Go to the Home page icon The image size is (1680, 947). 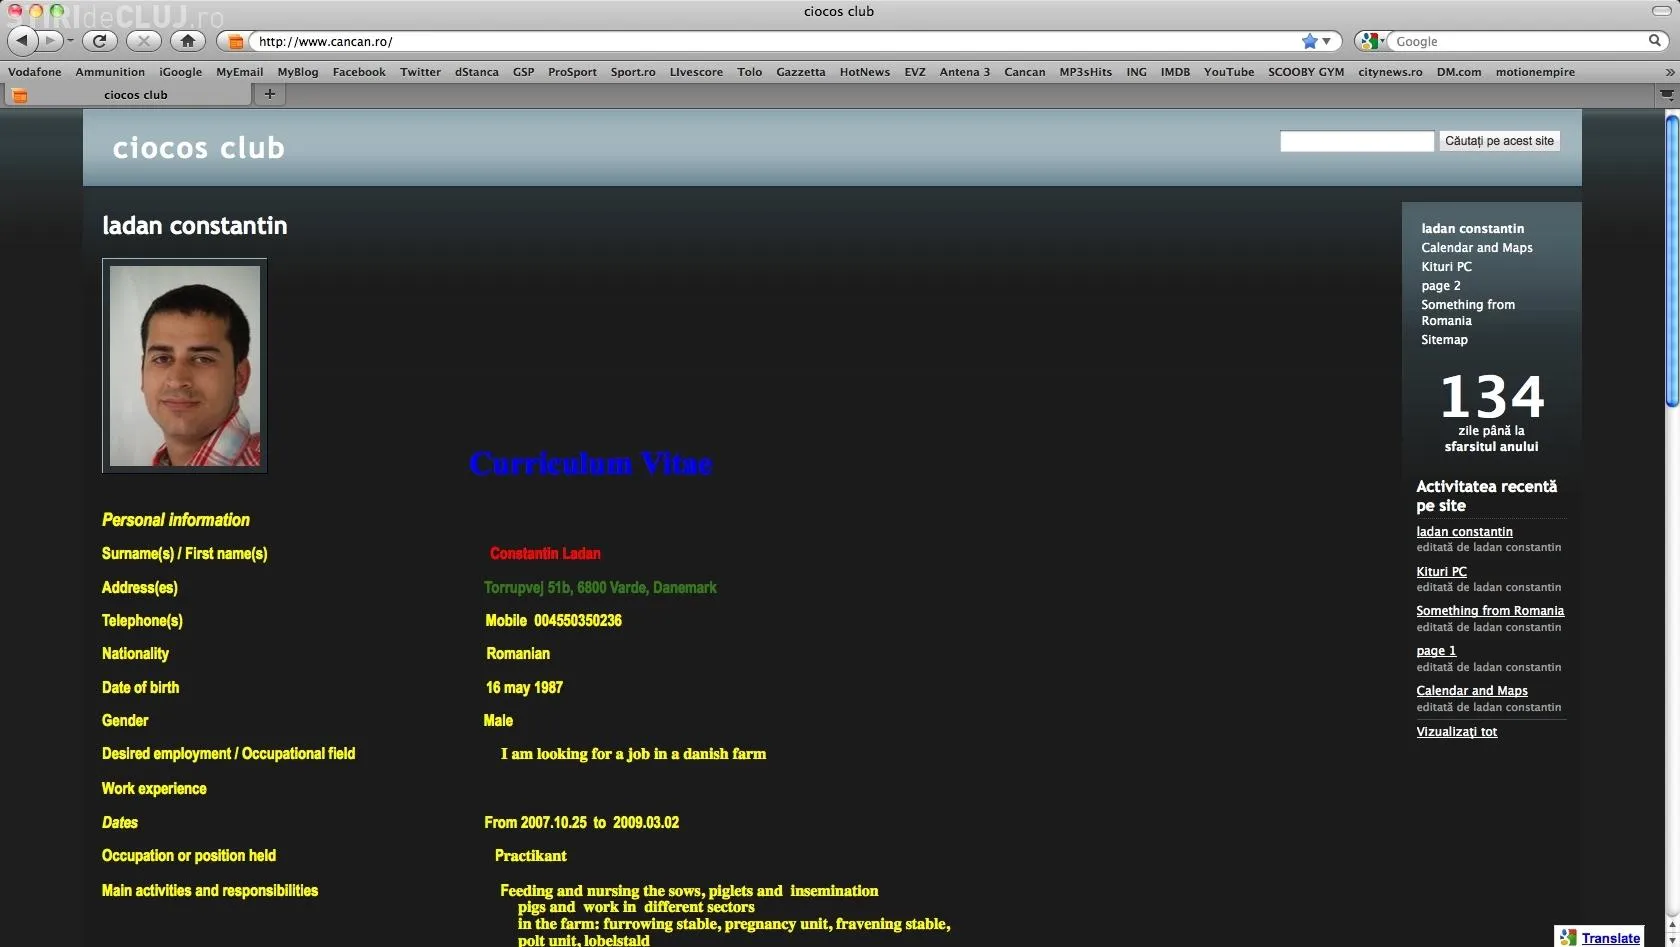[187, 41]
